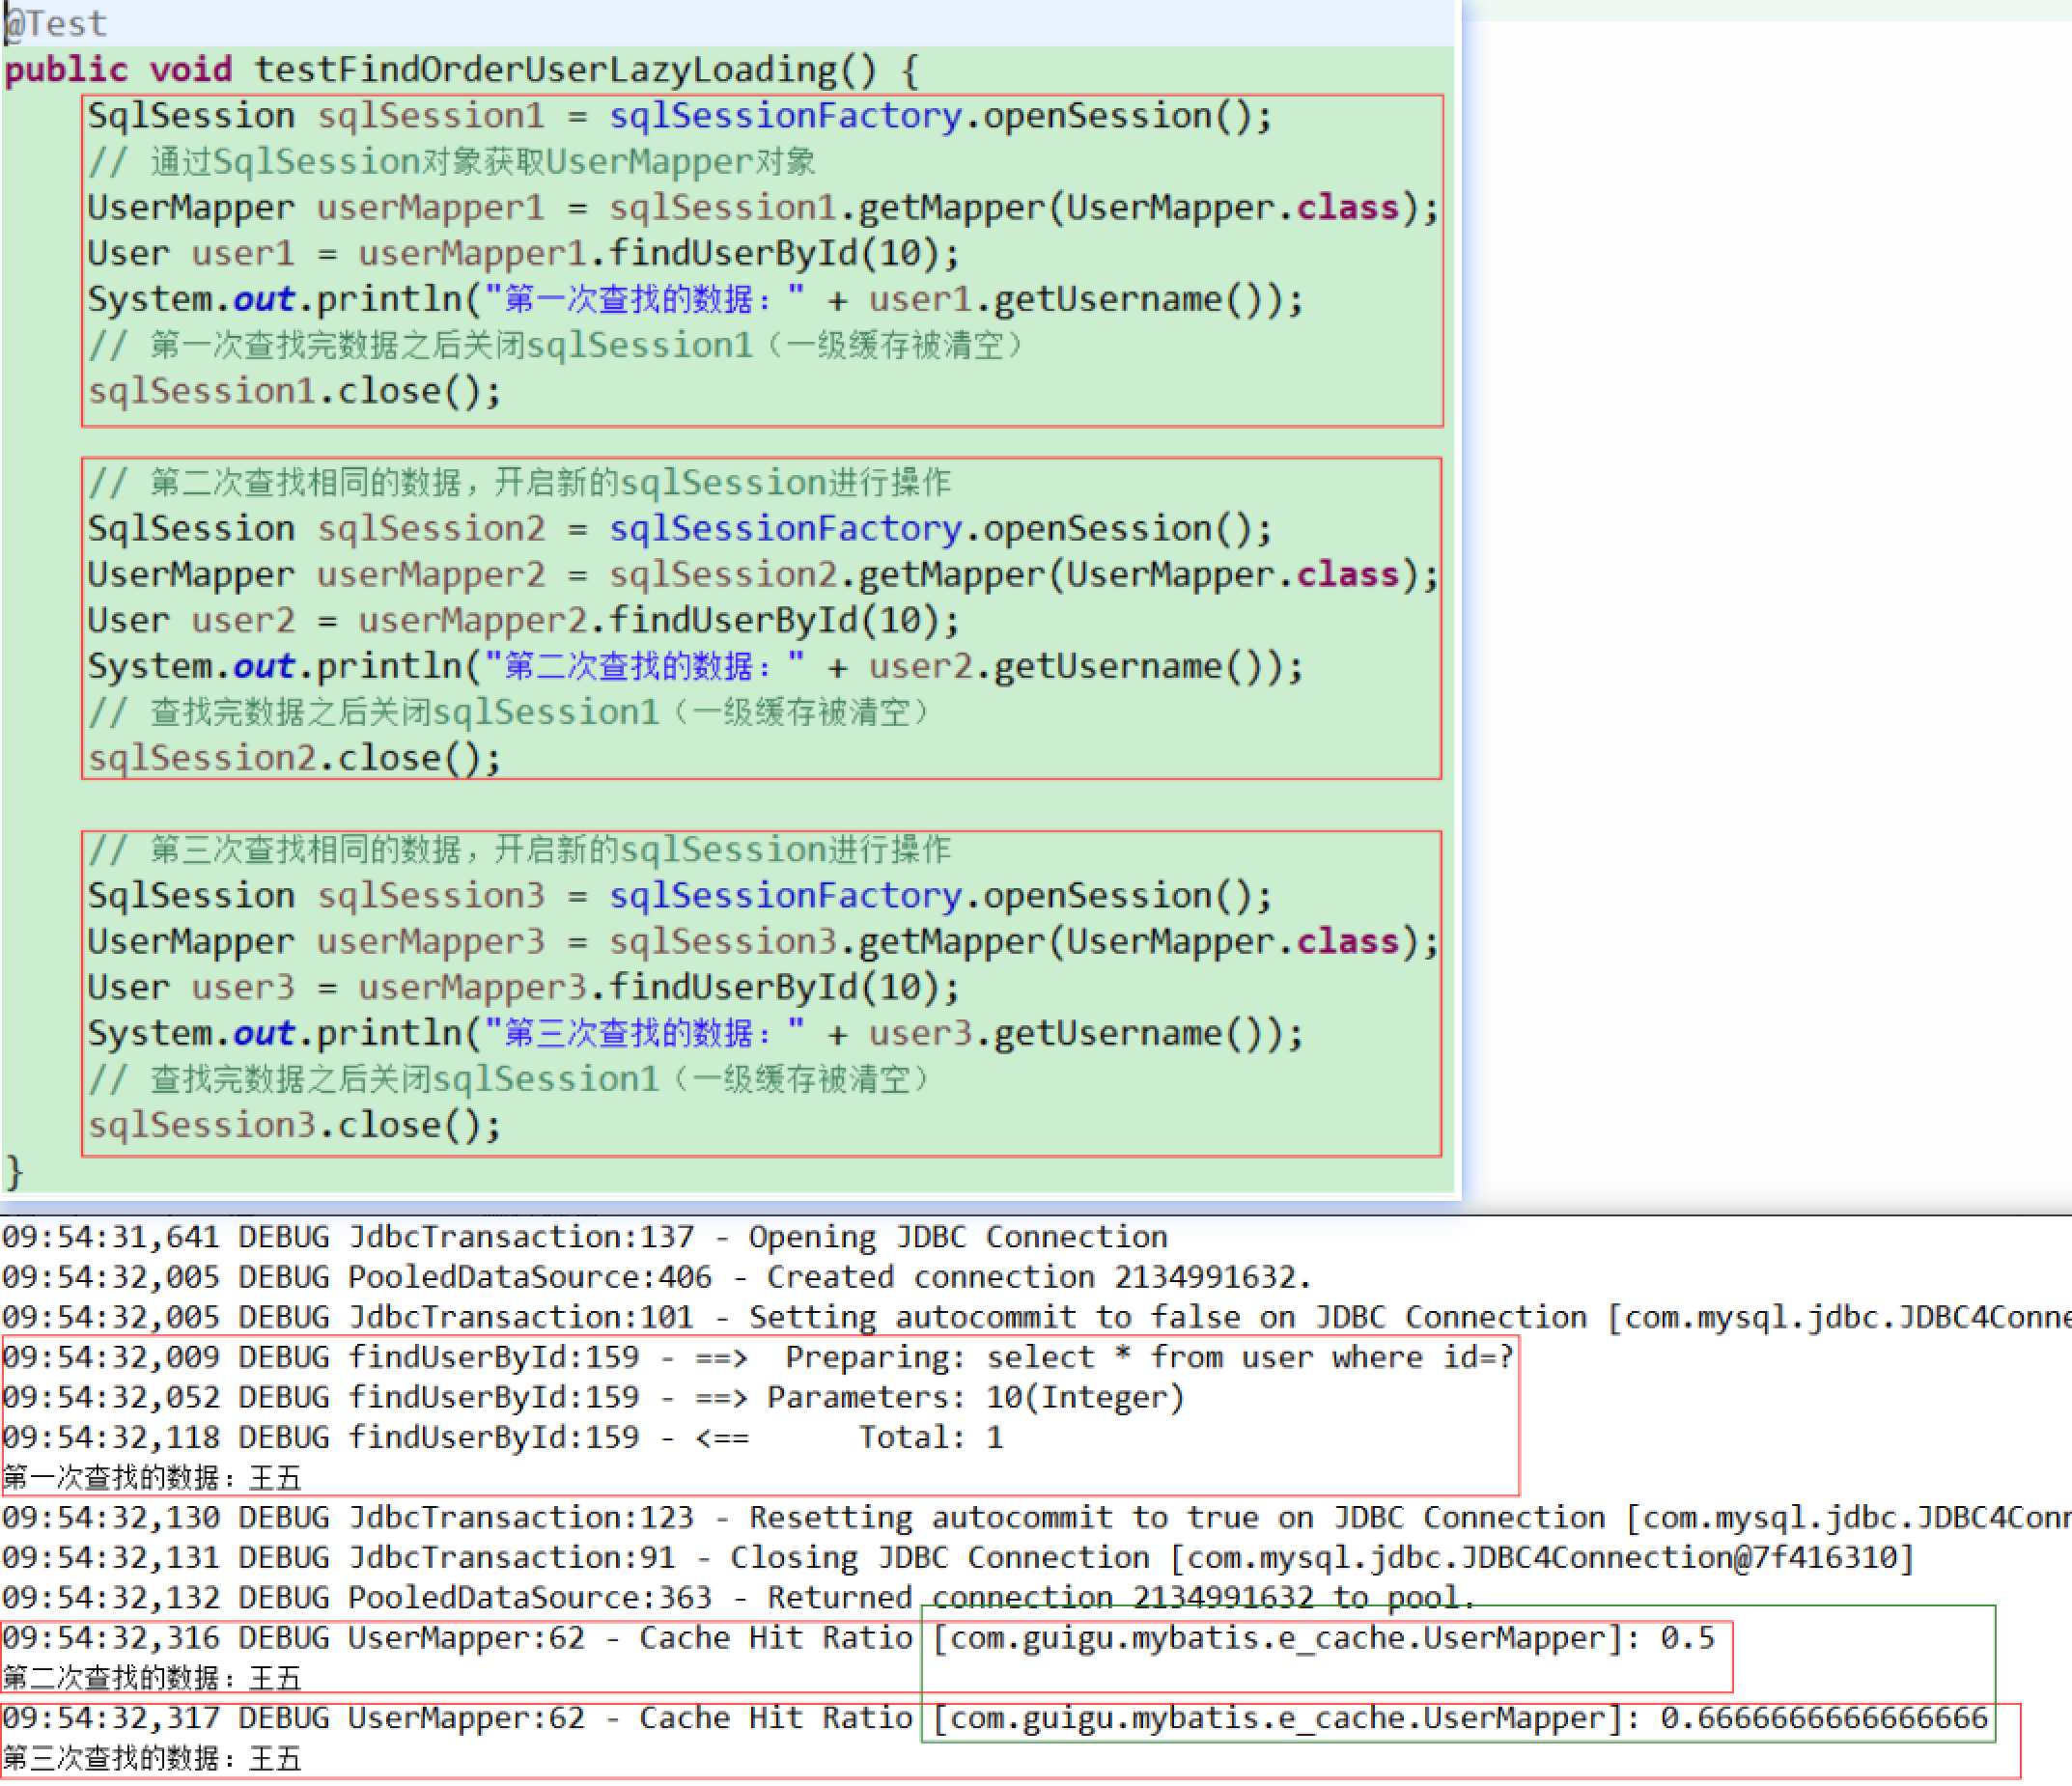Click the println line using user2.getUsername()
This screenshot has width=2072, height=1786.
coord(695,667)
